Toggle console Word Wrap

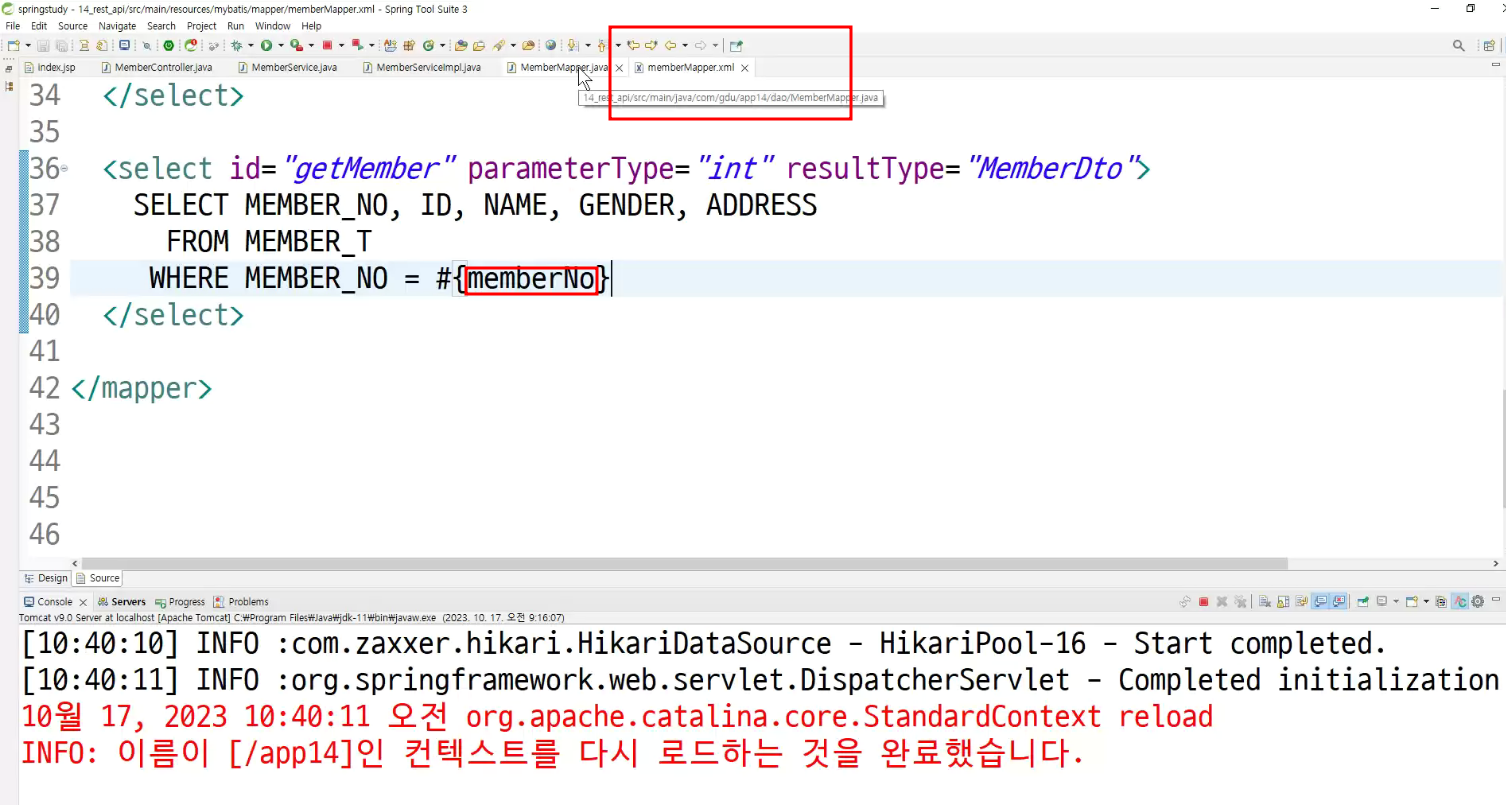coord(1300,602)
